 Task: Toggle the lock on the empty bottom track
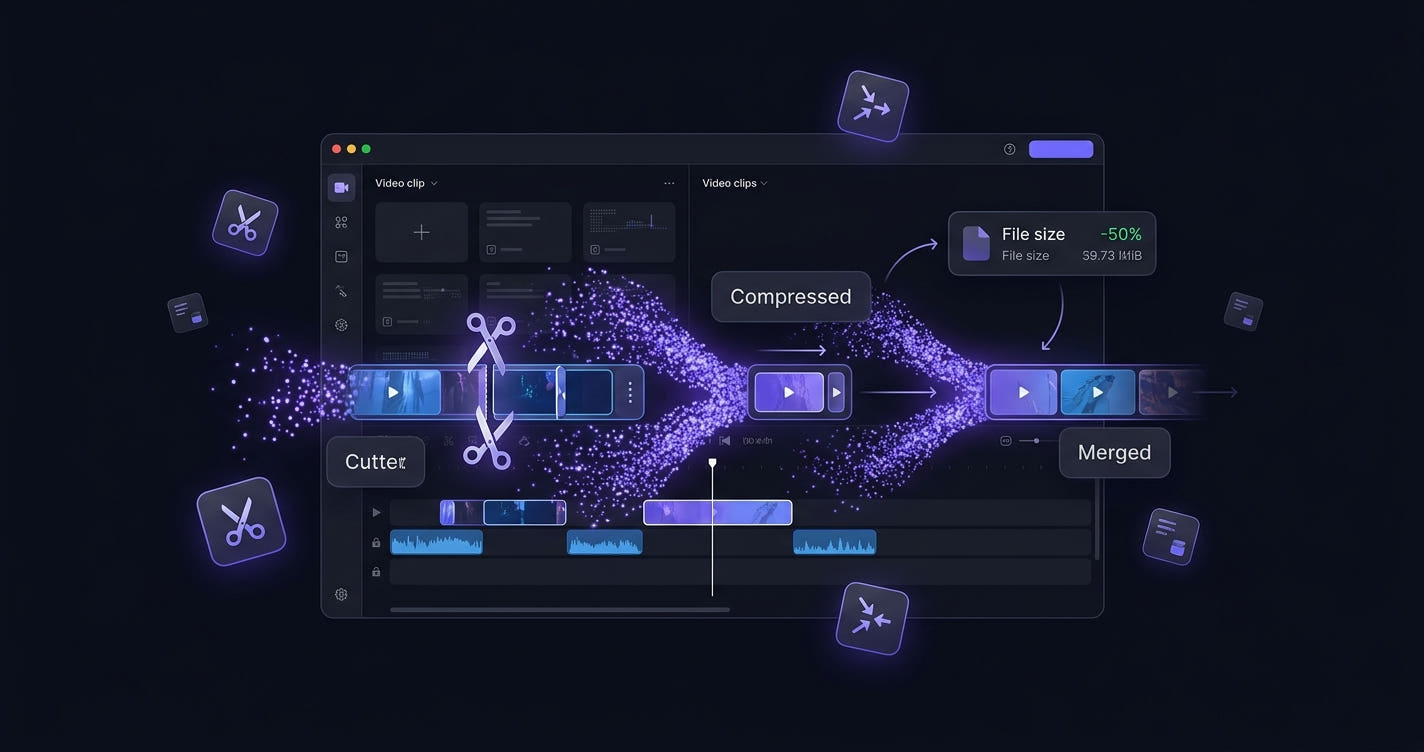point(376,572)
